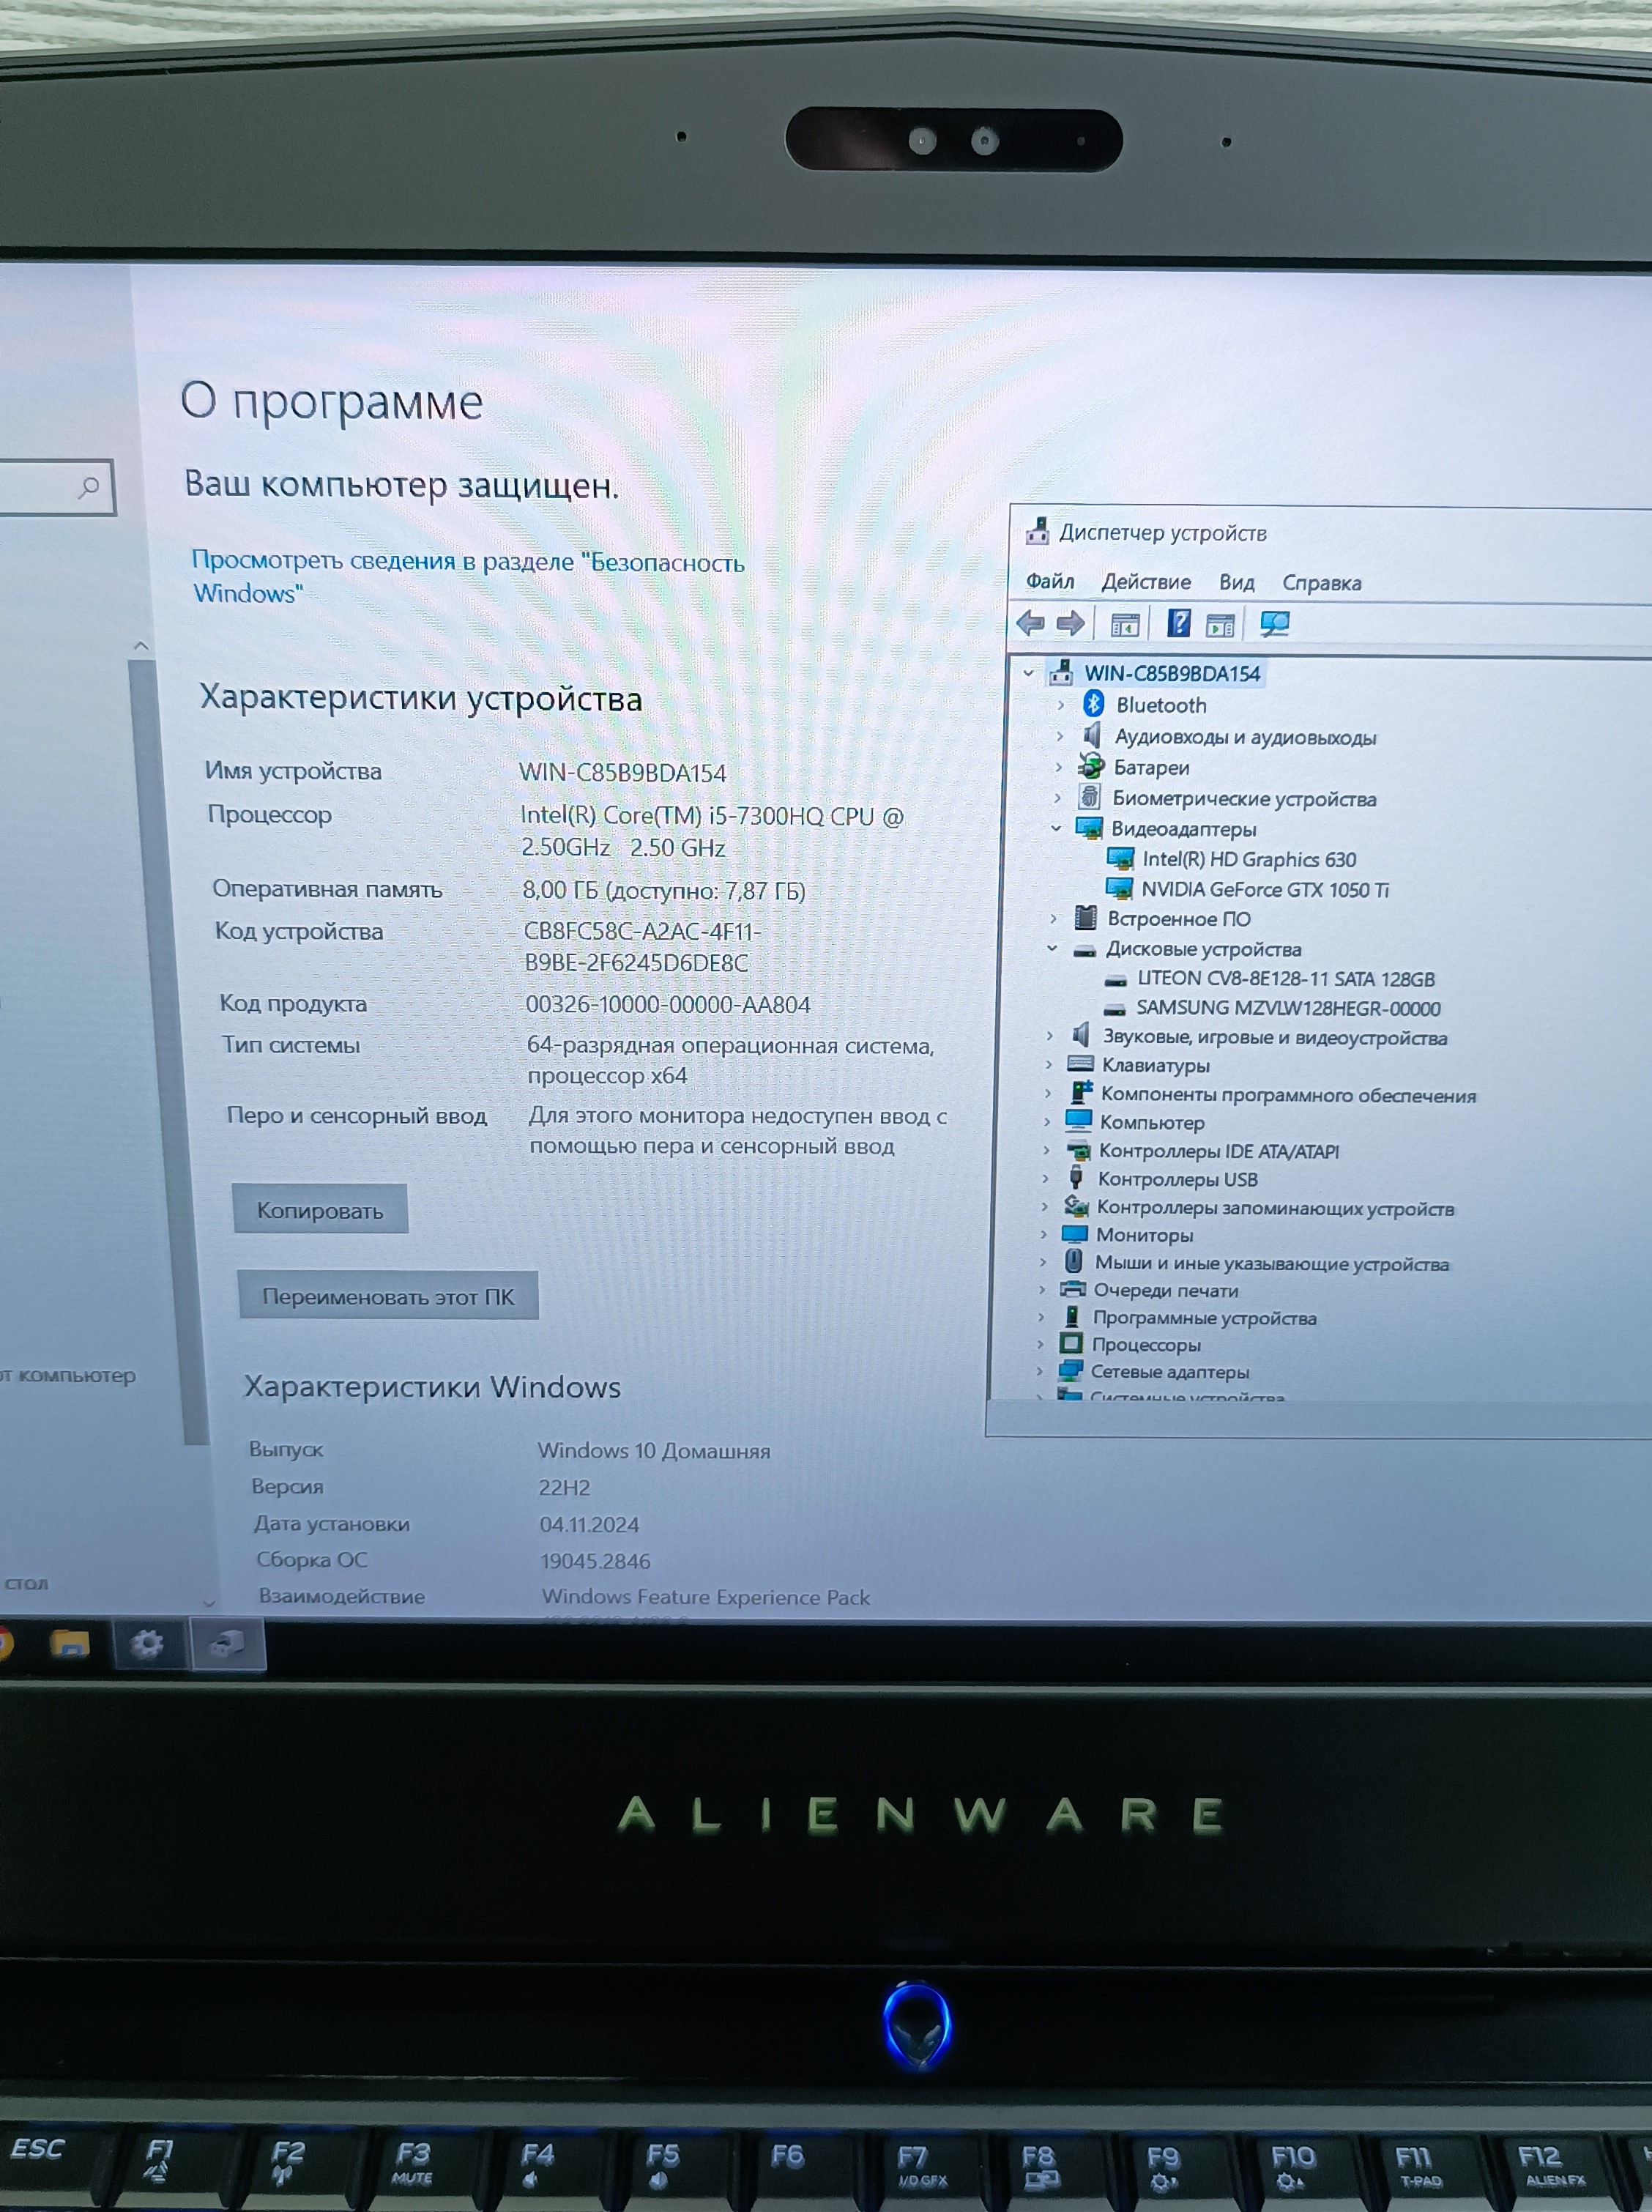Select NVIDIA GeForce GTX 1050 Ti adapter
Image resolution: width=1652 pixels, height=2212 pixels.
(x=1264, y=890)
